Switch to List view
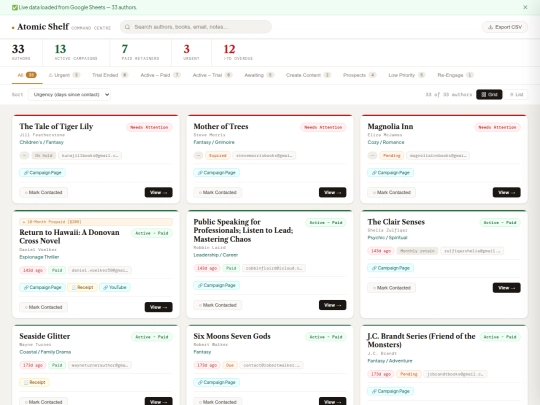540x405 pixels. point(516,94)
